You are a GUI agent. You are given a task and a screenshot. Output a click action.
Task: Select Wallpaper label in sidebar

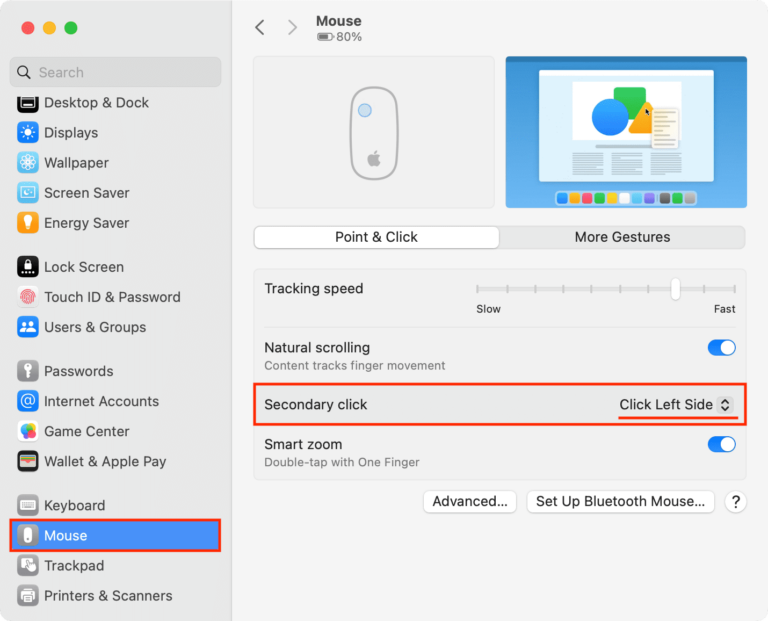coord(76,163)
